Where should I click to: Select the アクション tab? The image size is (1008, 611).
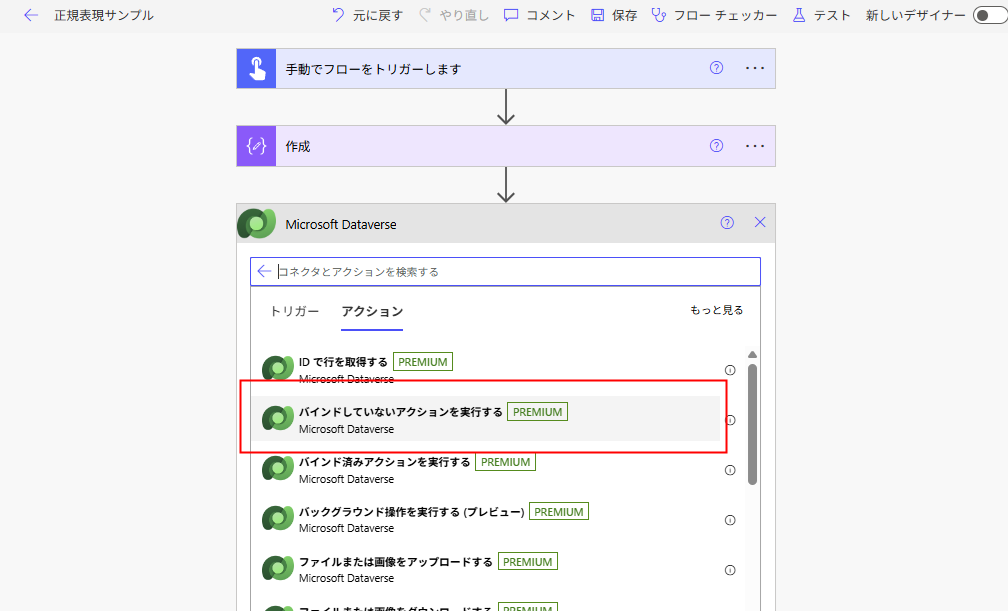(372, 311)
